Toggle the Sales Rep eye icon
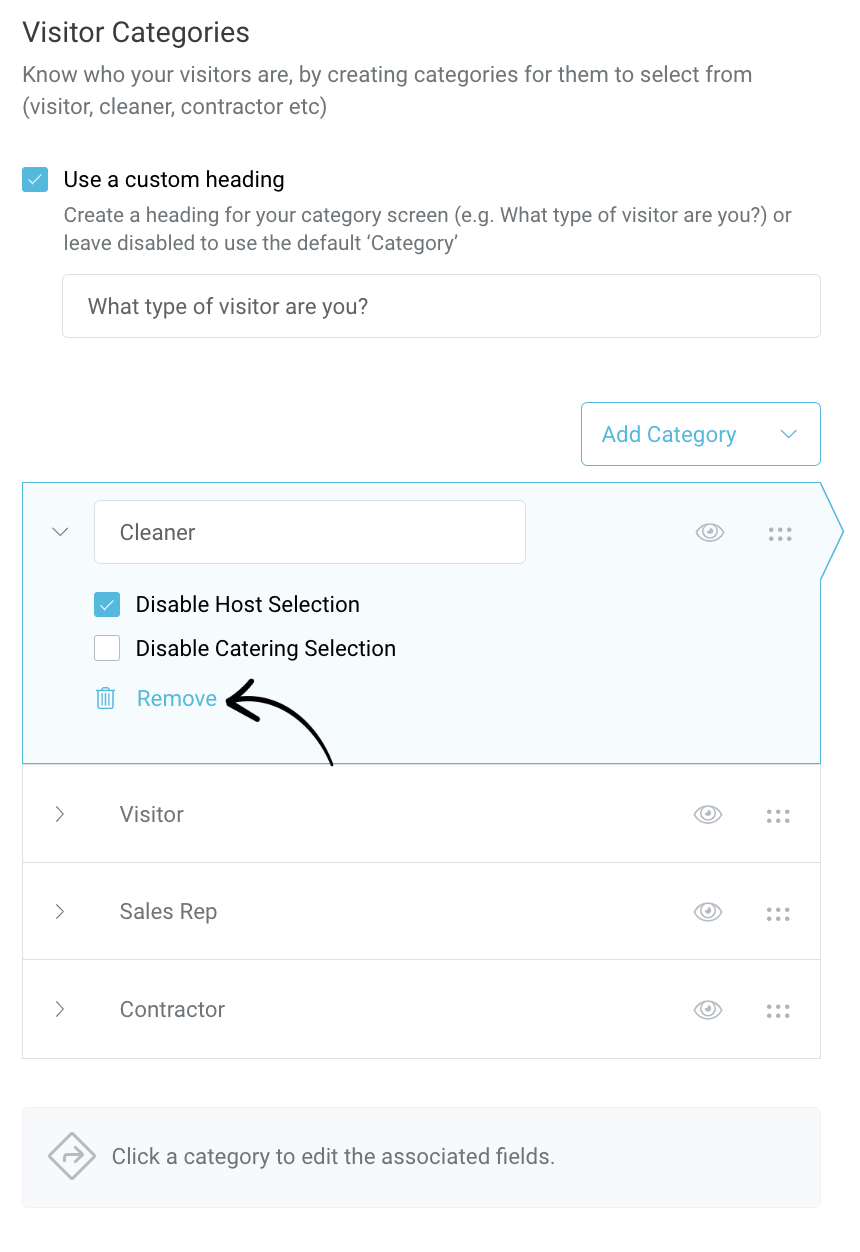The width and height of the screenshot is (860, 1252). click(708, 912)
